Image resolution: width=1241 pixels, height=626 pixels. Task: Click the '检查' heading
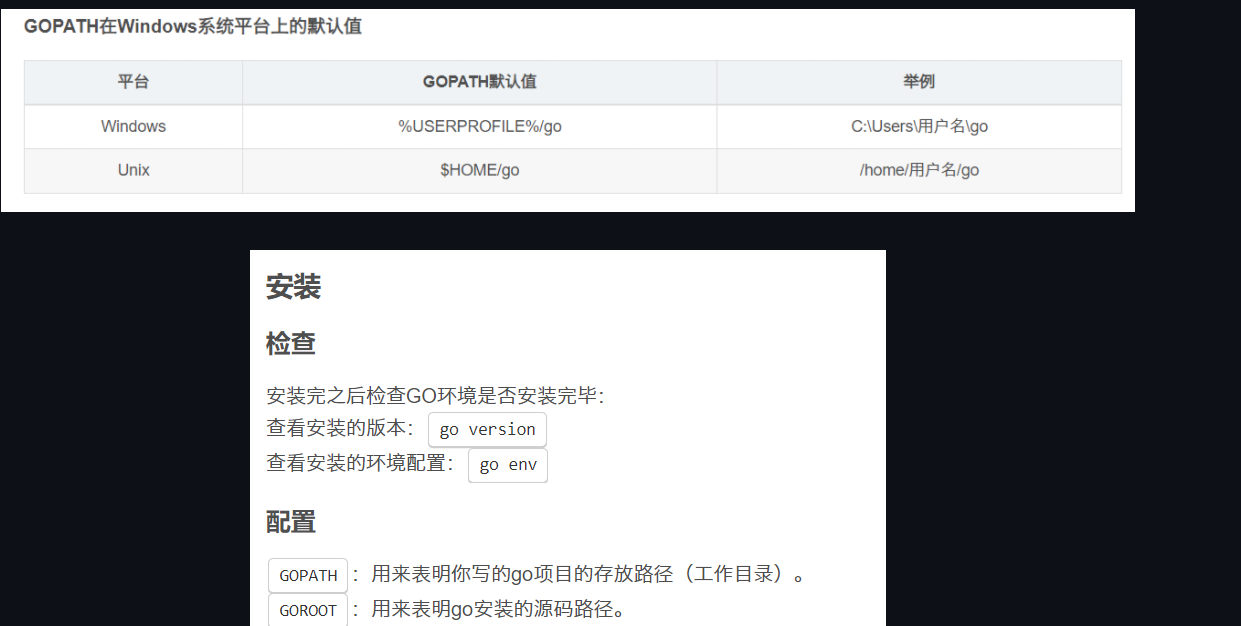coord(291,344)
